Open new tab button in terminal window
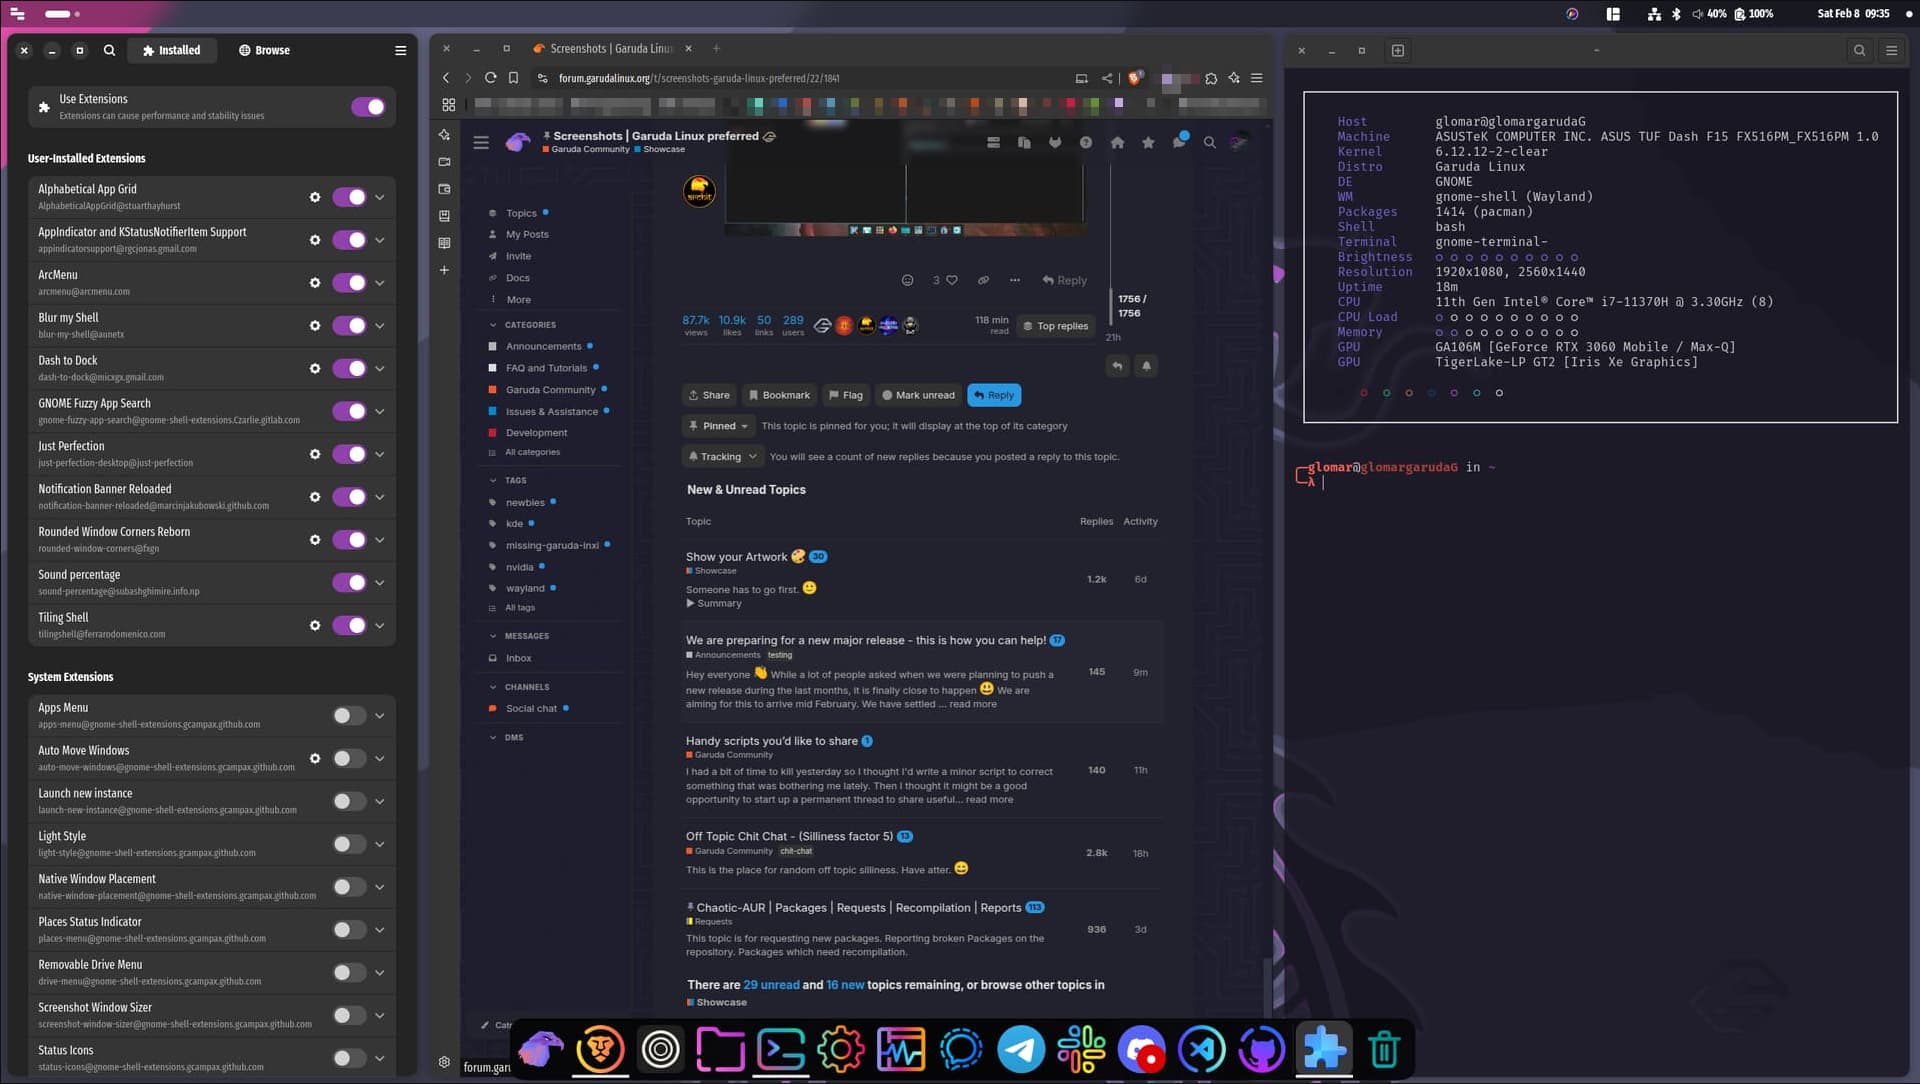This screenshot has width=1920, height=1084. tap(1398, 50)
